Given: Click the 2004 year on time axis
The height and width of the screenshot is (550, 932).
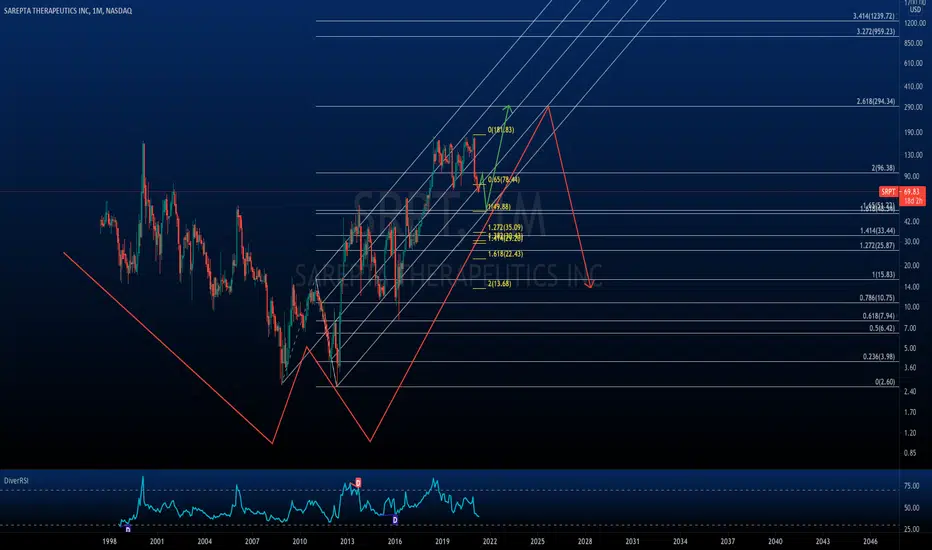Looking at the screenshot, I should (x=204, y=542).
